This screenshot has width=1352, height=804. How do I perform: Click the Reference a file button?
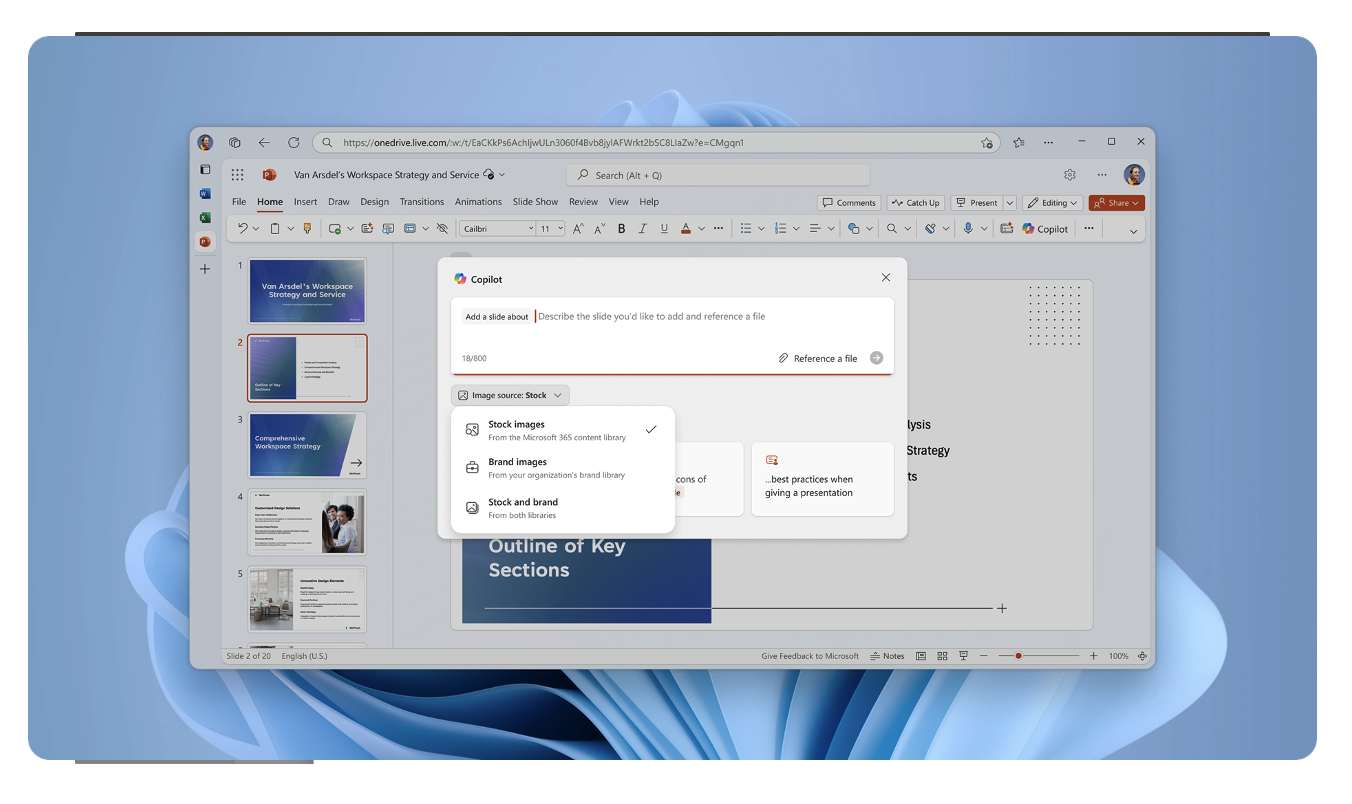click(x=817, y=358)
